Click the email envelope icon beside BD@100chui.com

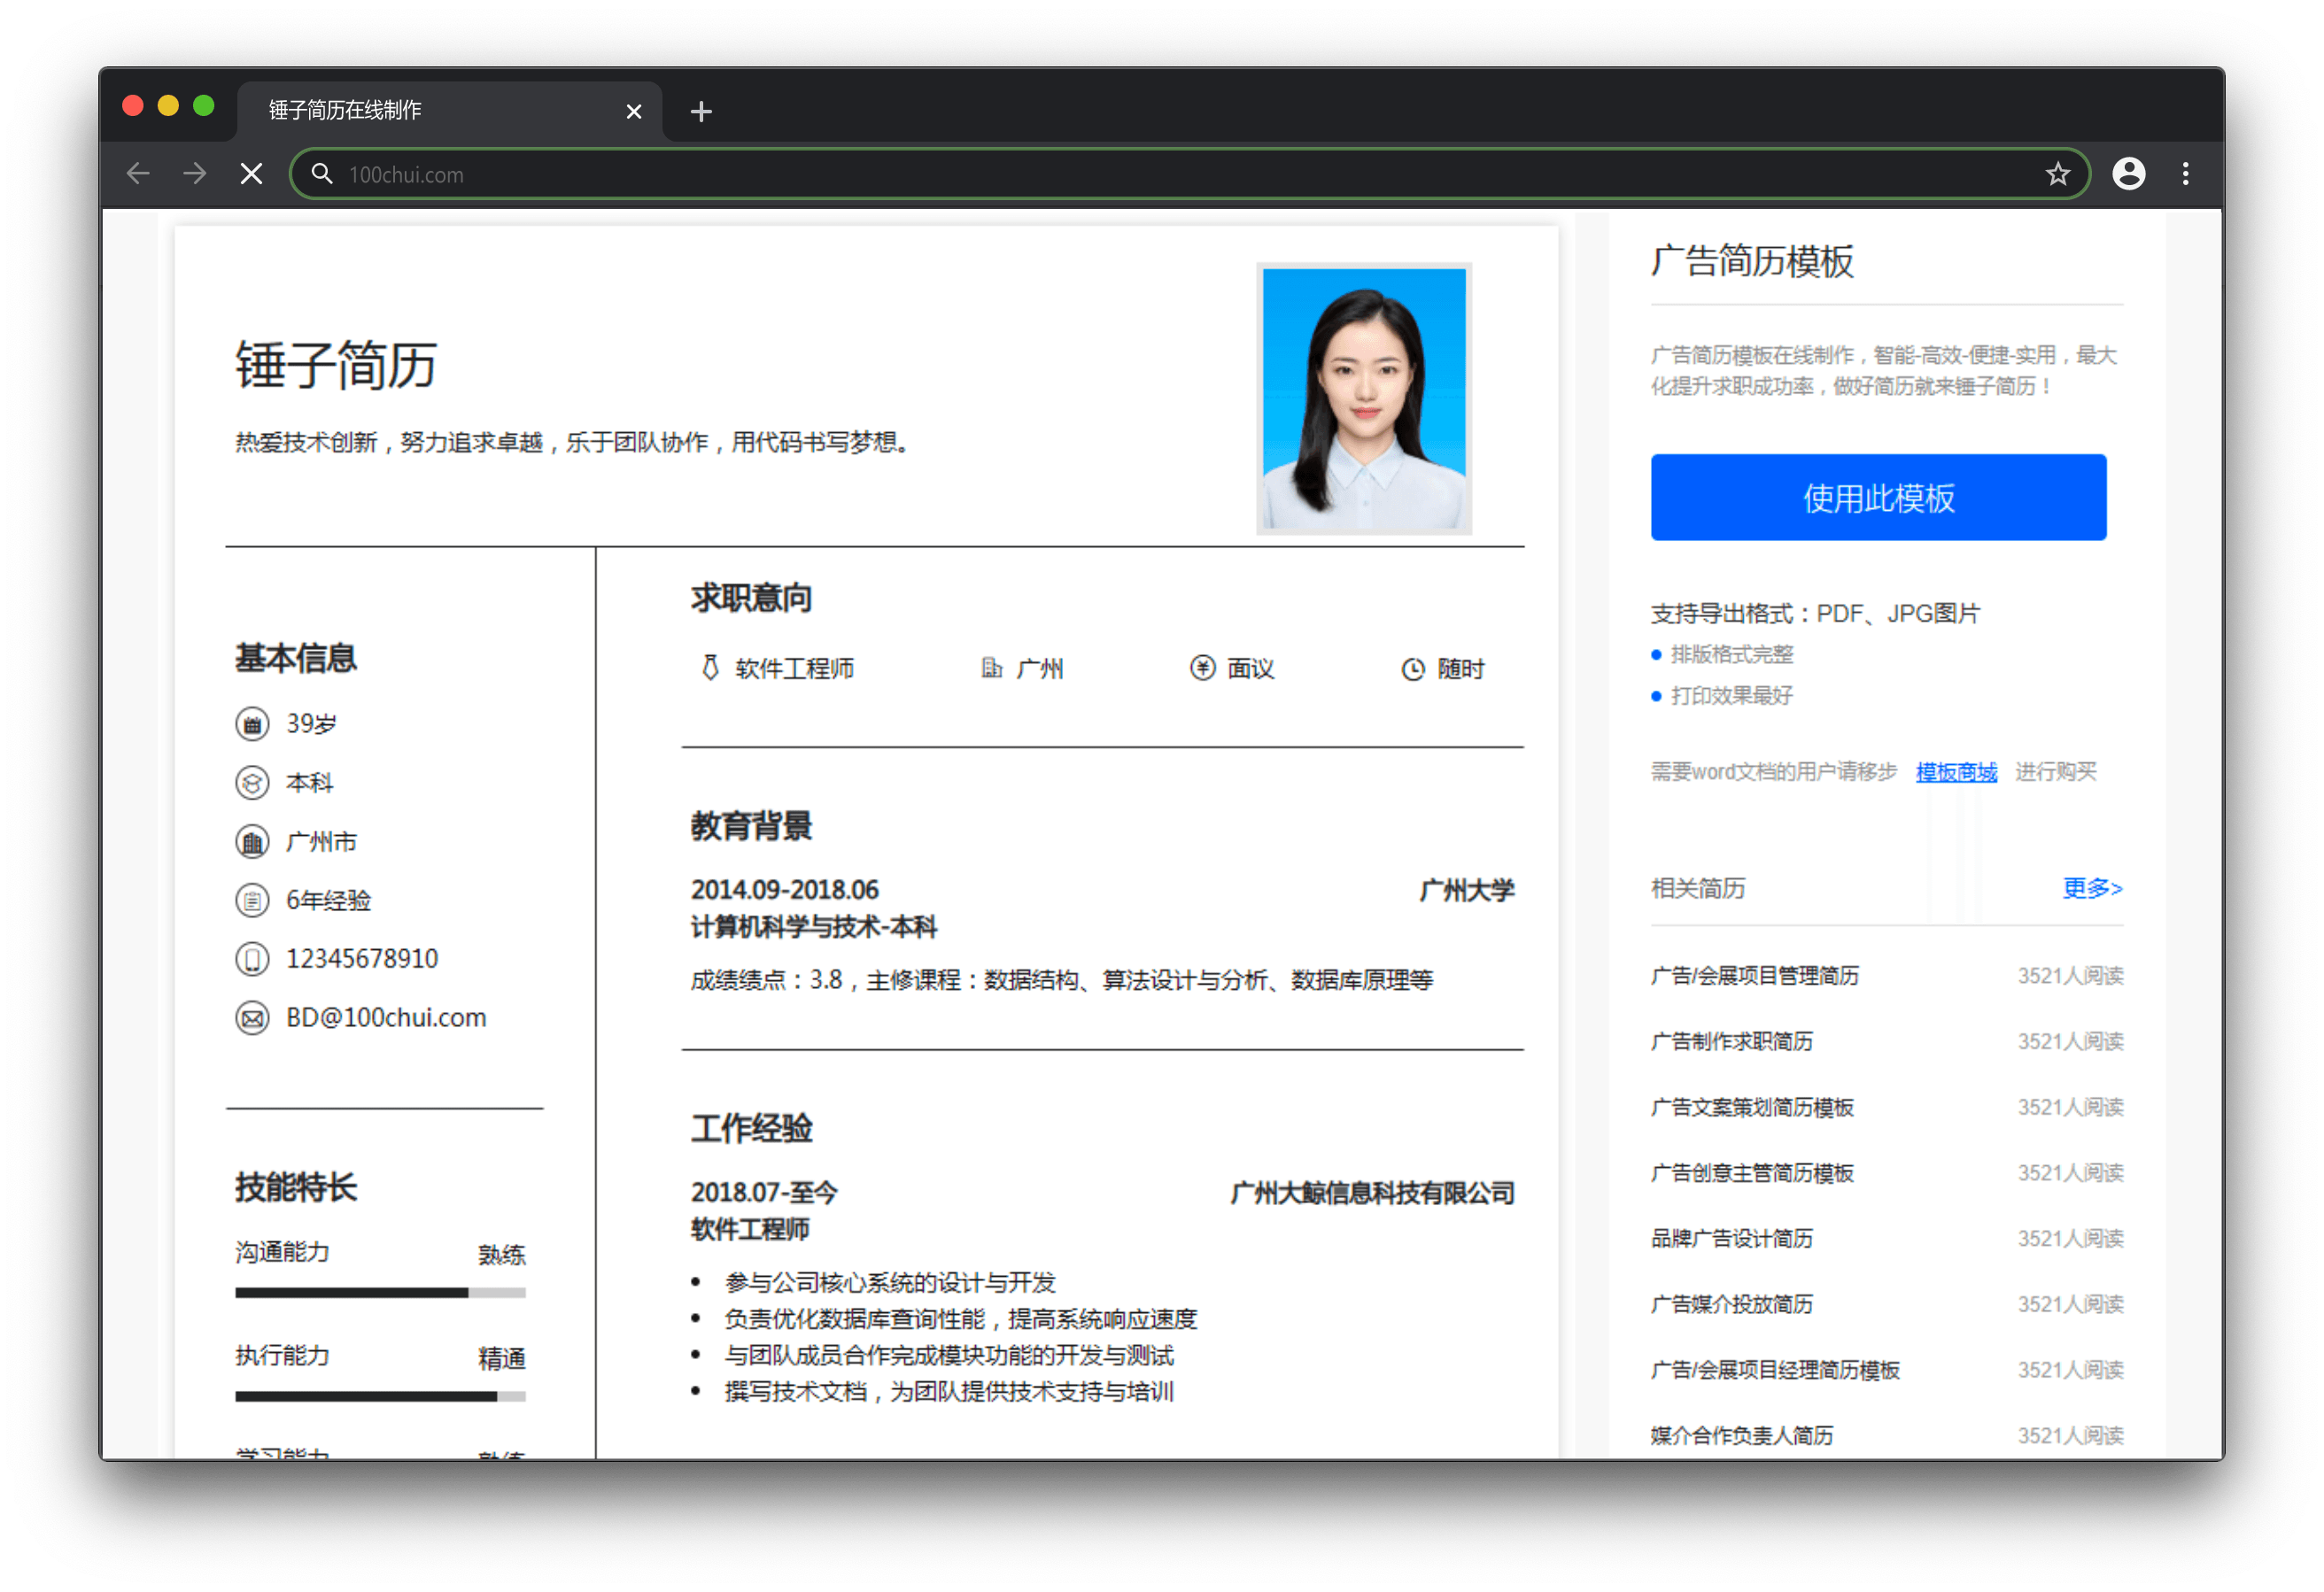252,1019
